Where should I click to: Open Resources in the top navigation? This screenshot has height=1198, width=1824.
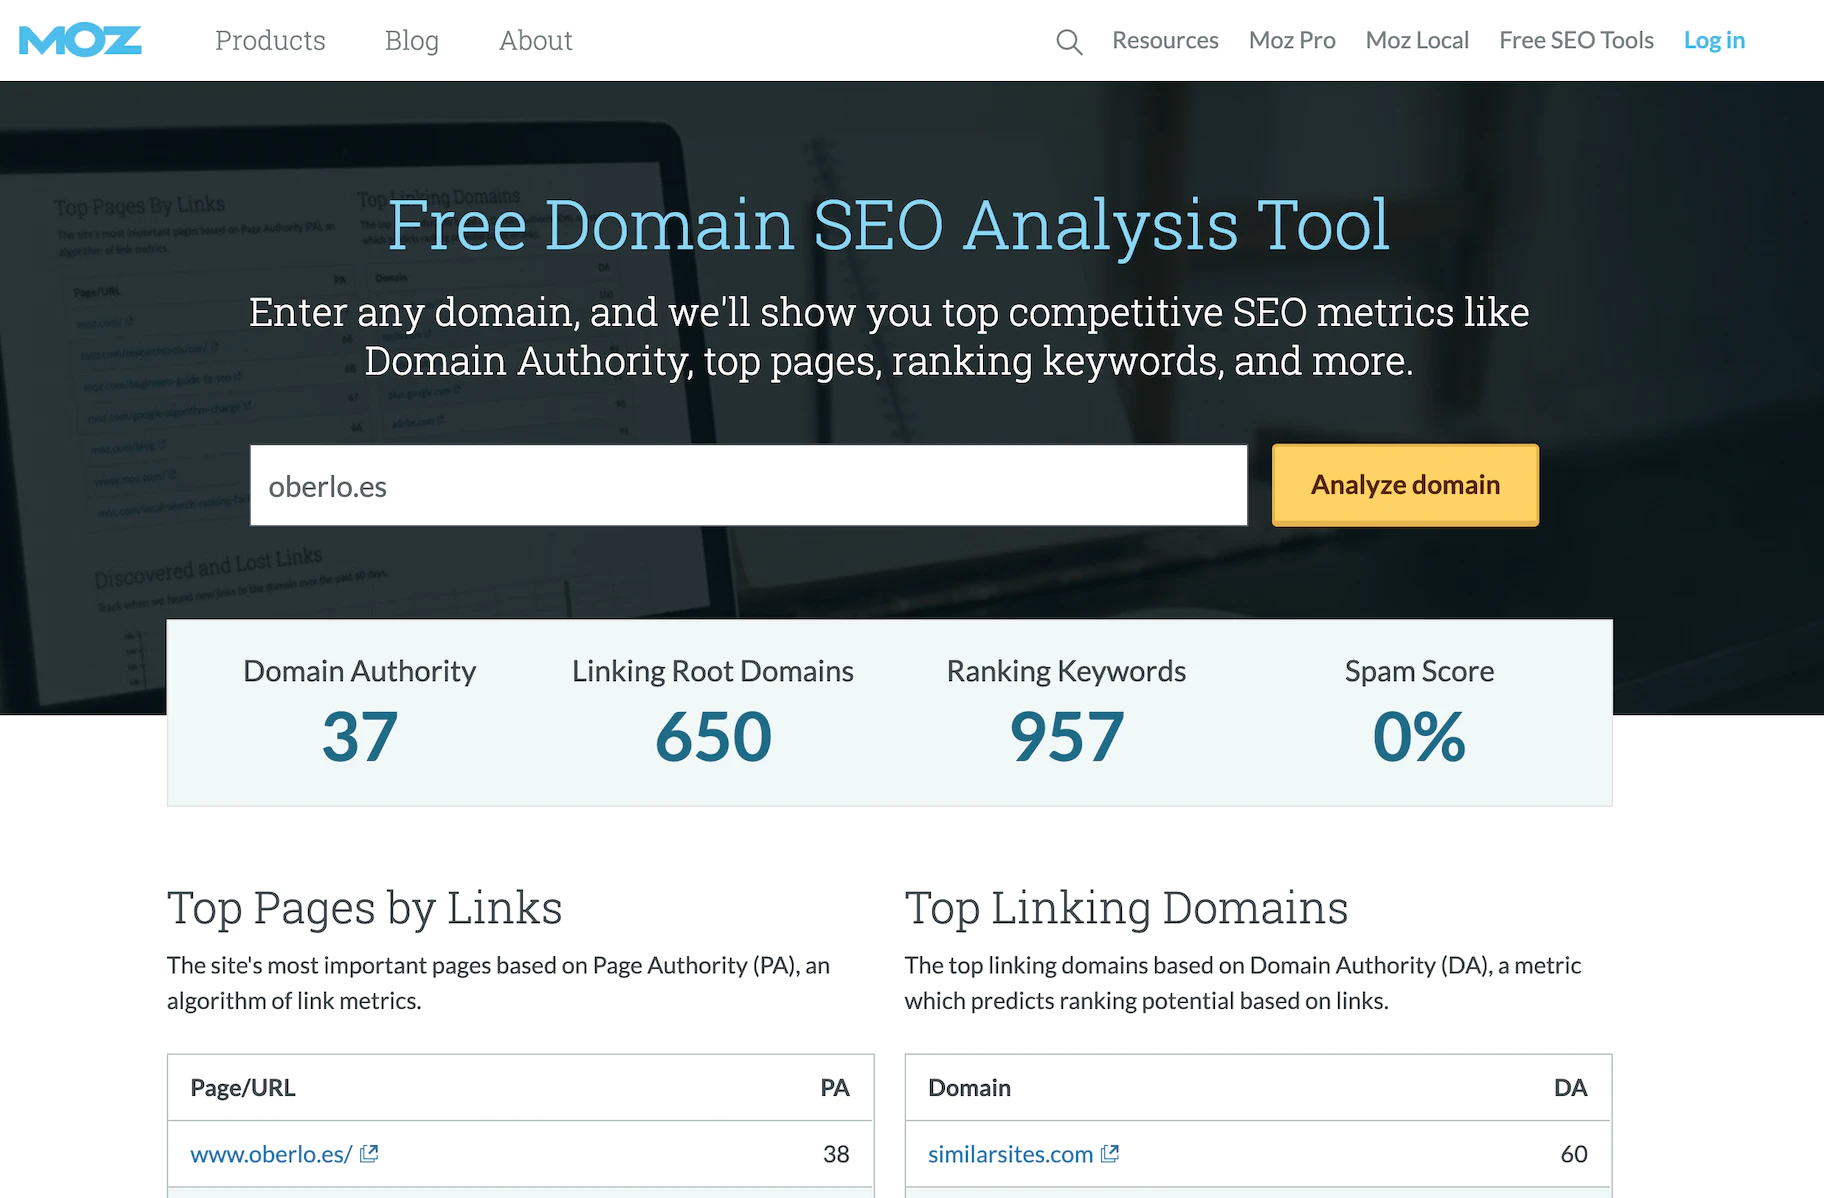1165,41
